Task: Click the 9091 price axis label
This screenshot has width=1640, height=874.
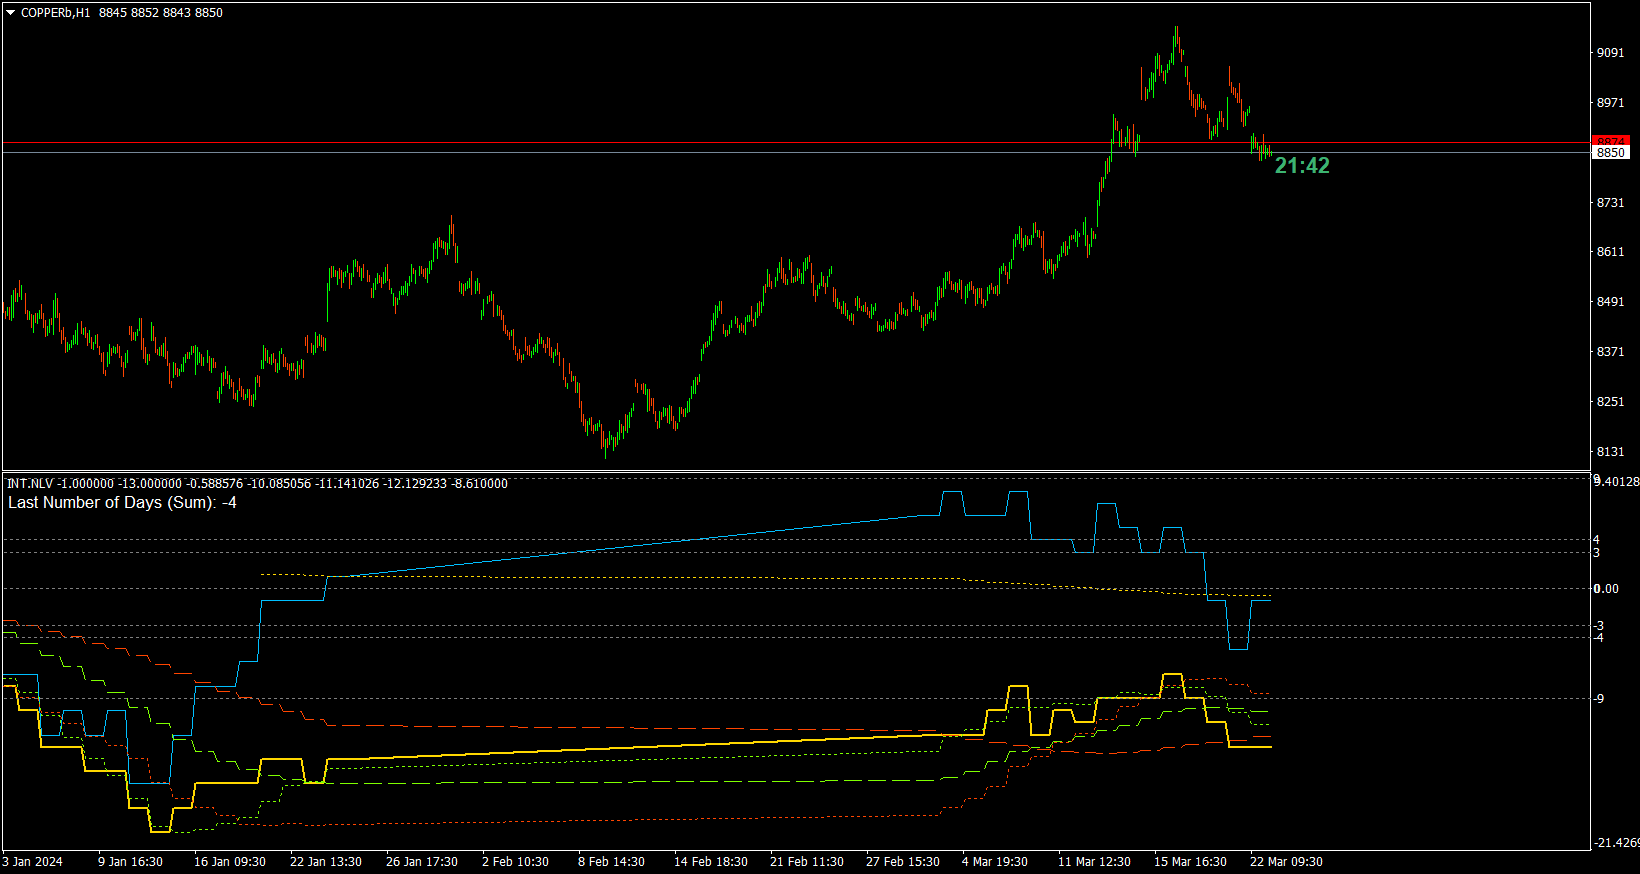Action: pyautogui.click(x=1610, y=53)
